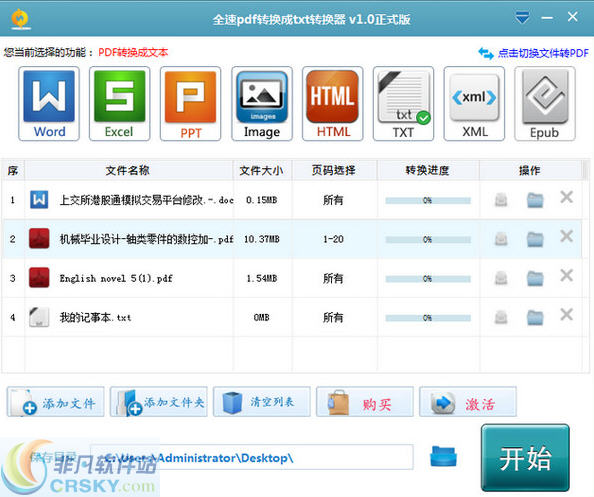Minimize the converter window
The width and height of the screenshot is (594, 497).
coord(547,18)
